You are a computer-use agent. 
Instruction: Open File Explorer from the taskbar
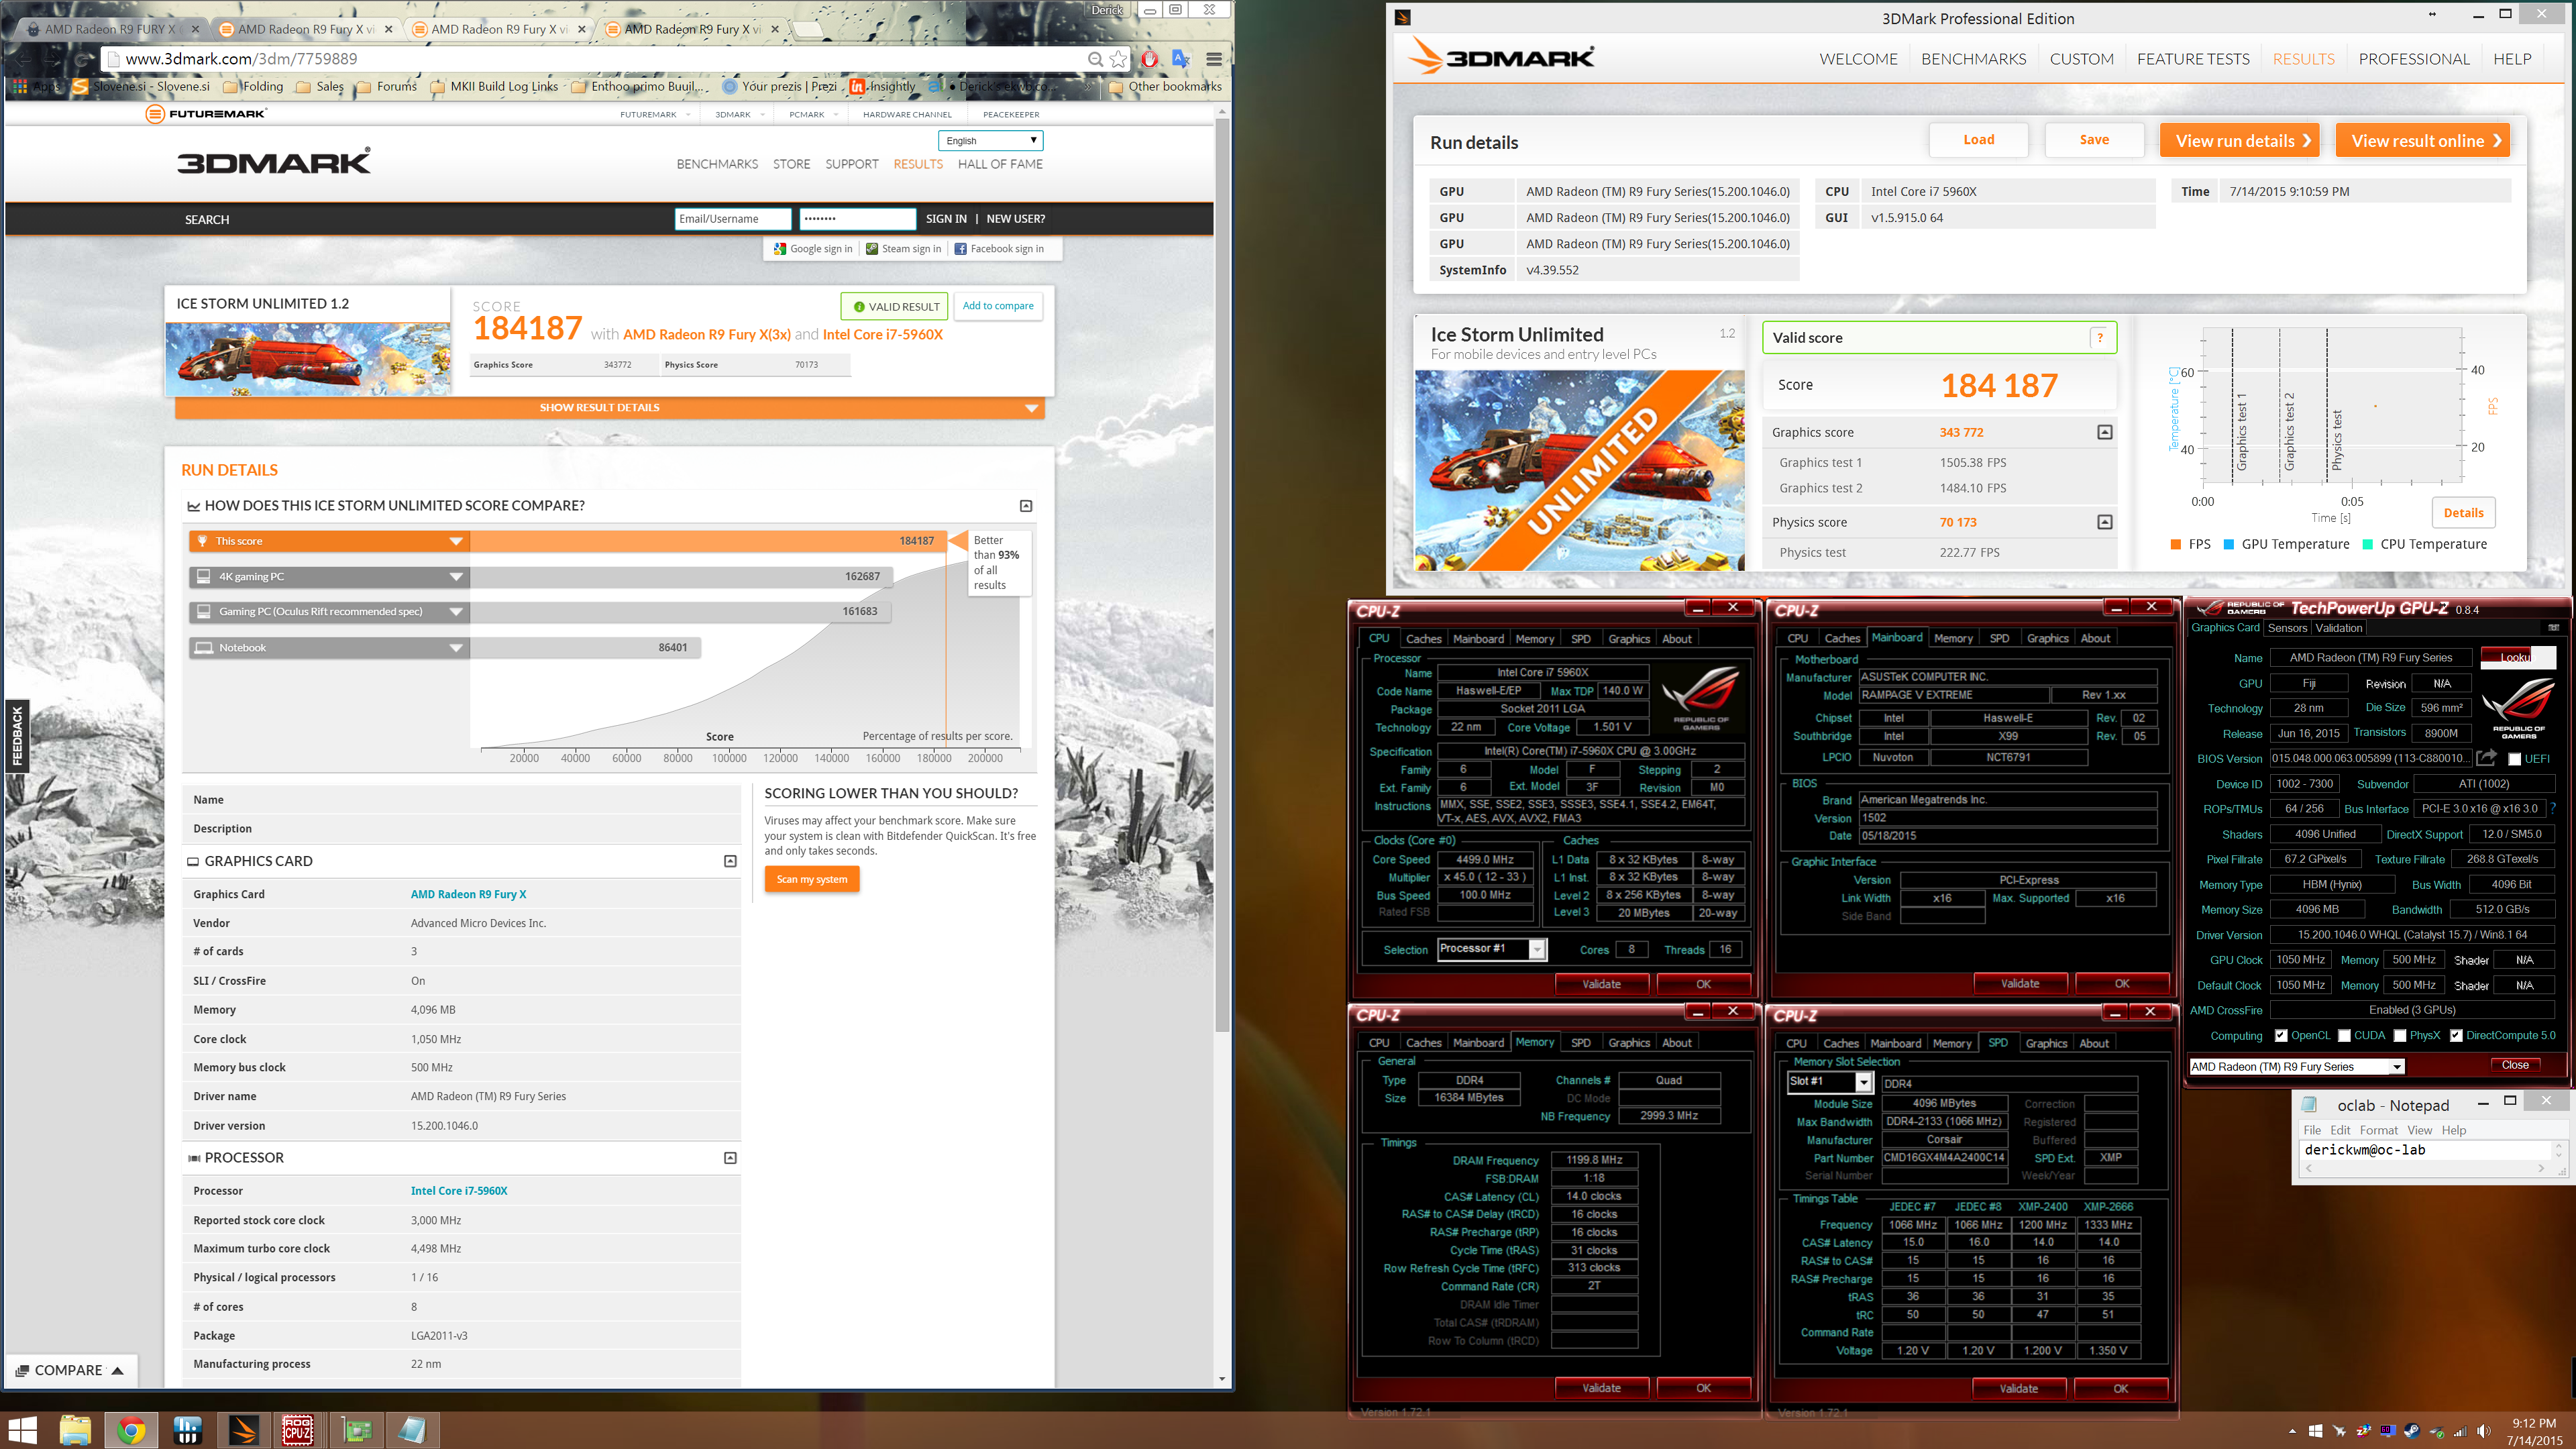(x=75, y=1430)
